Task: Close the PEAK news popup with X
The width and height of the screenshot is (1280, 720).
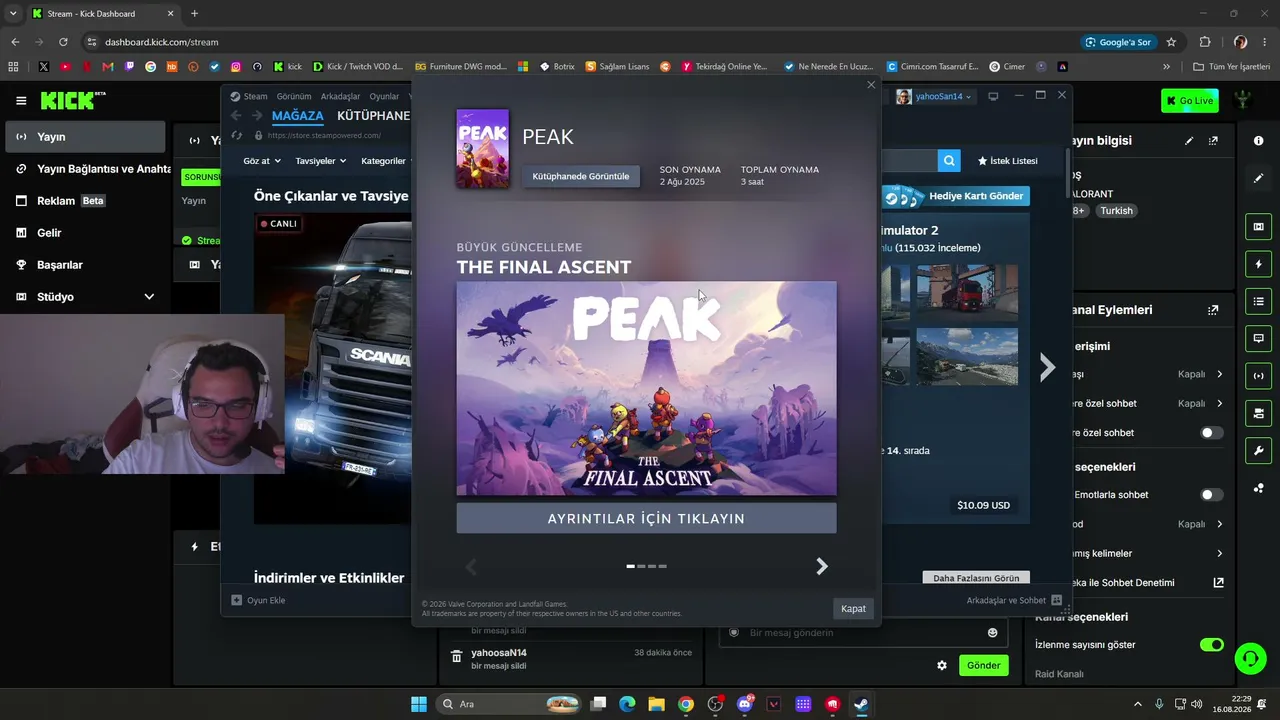Action: pos(871,85)
